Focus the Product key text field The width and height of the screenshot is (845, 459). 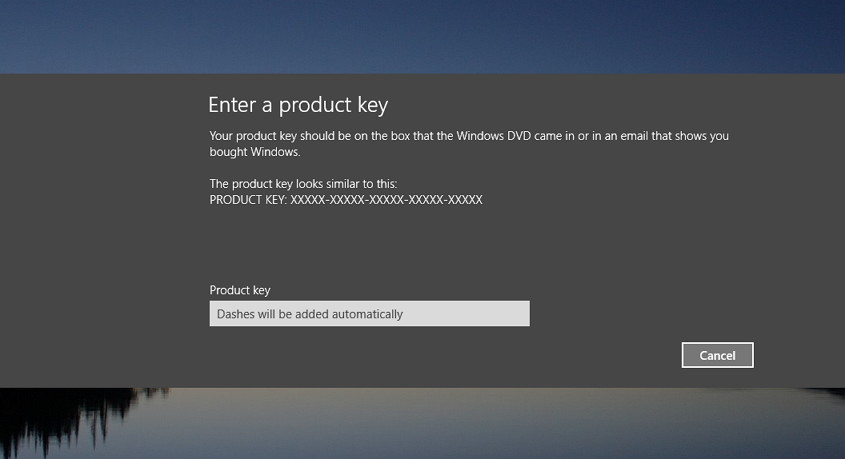[370, 314]
